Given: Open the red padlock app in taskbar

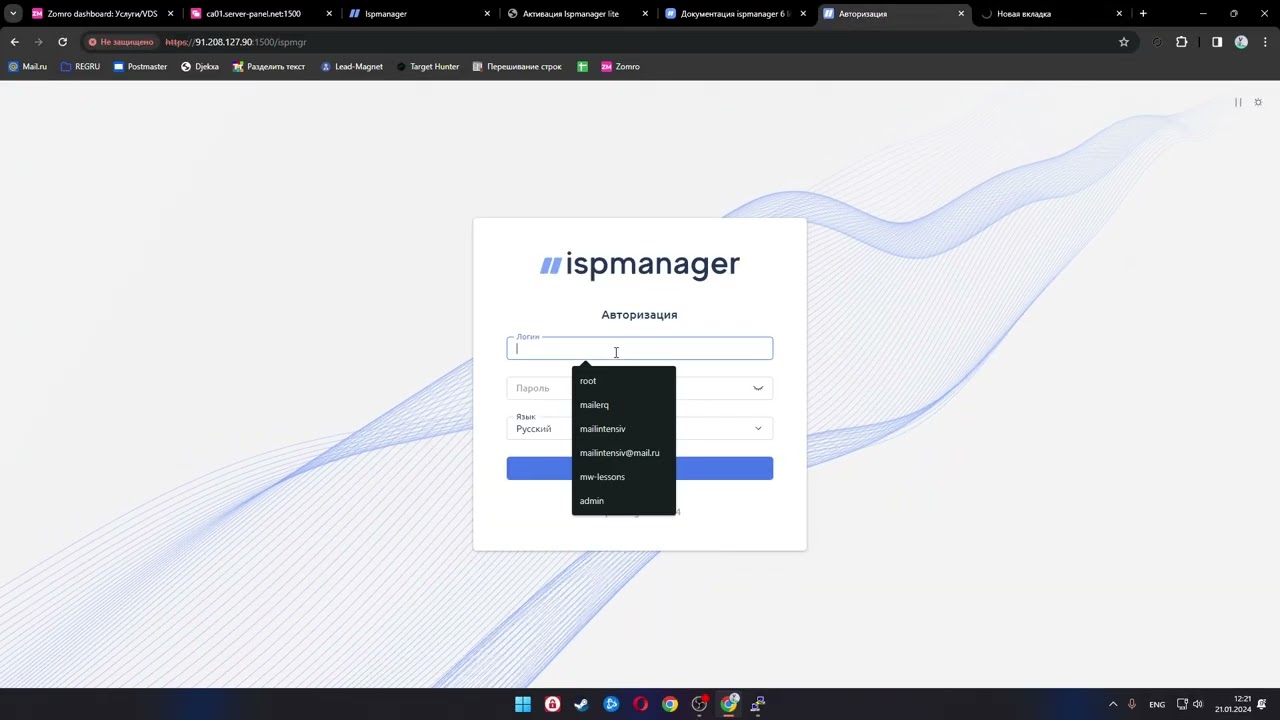Looking at the screenshot, I should click(552, 704).
